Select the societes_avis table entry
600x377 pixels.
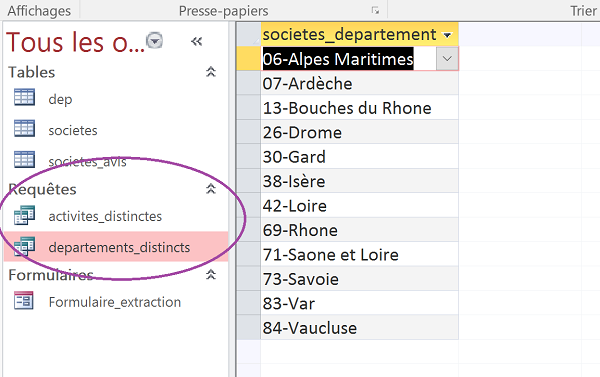(x=87, y=162)
